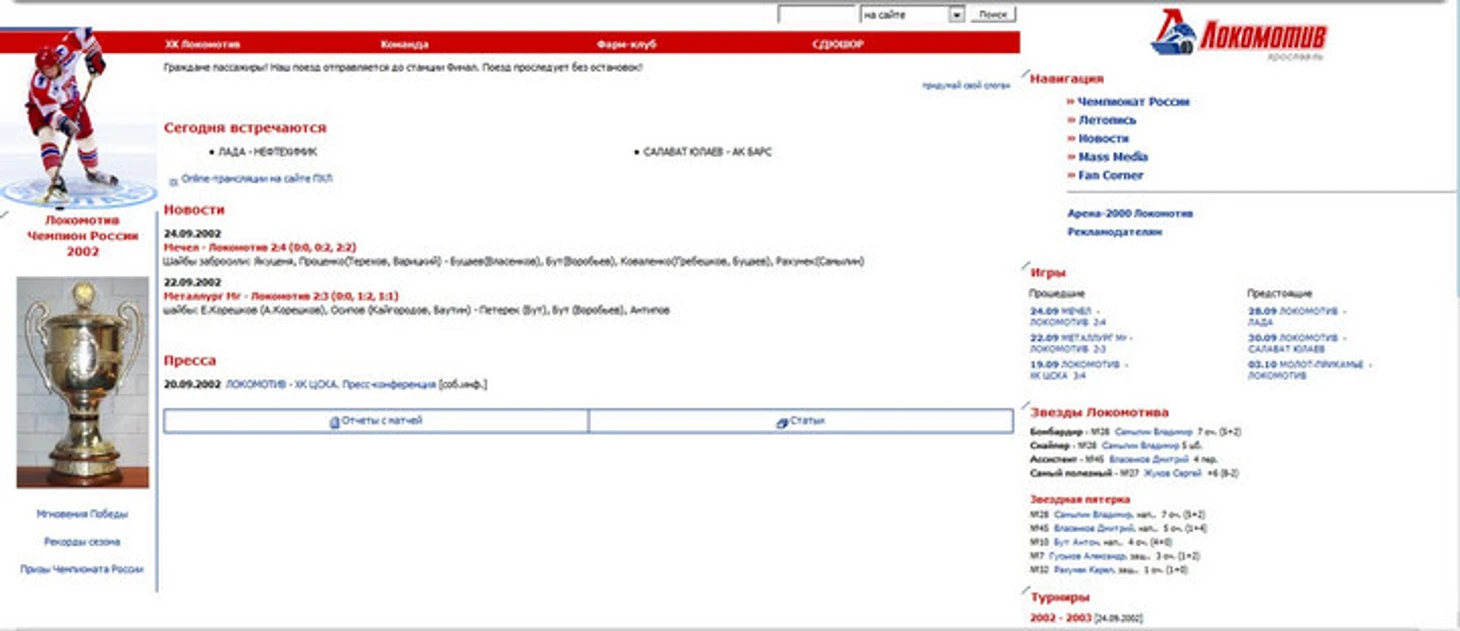Viewport: 1460px width, 631px height.
Task: Click the Сегодня встречаются heading
Action: [x=245, y=128]
